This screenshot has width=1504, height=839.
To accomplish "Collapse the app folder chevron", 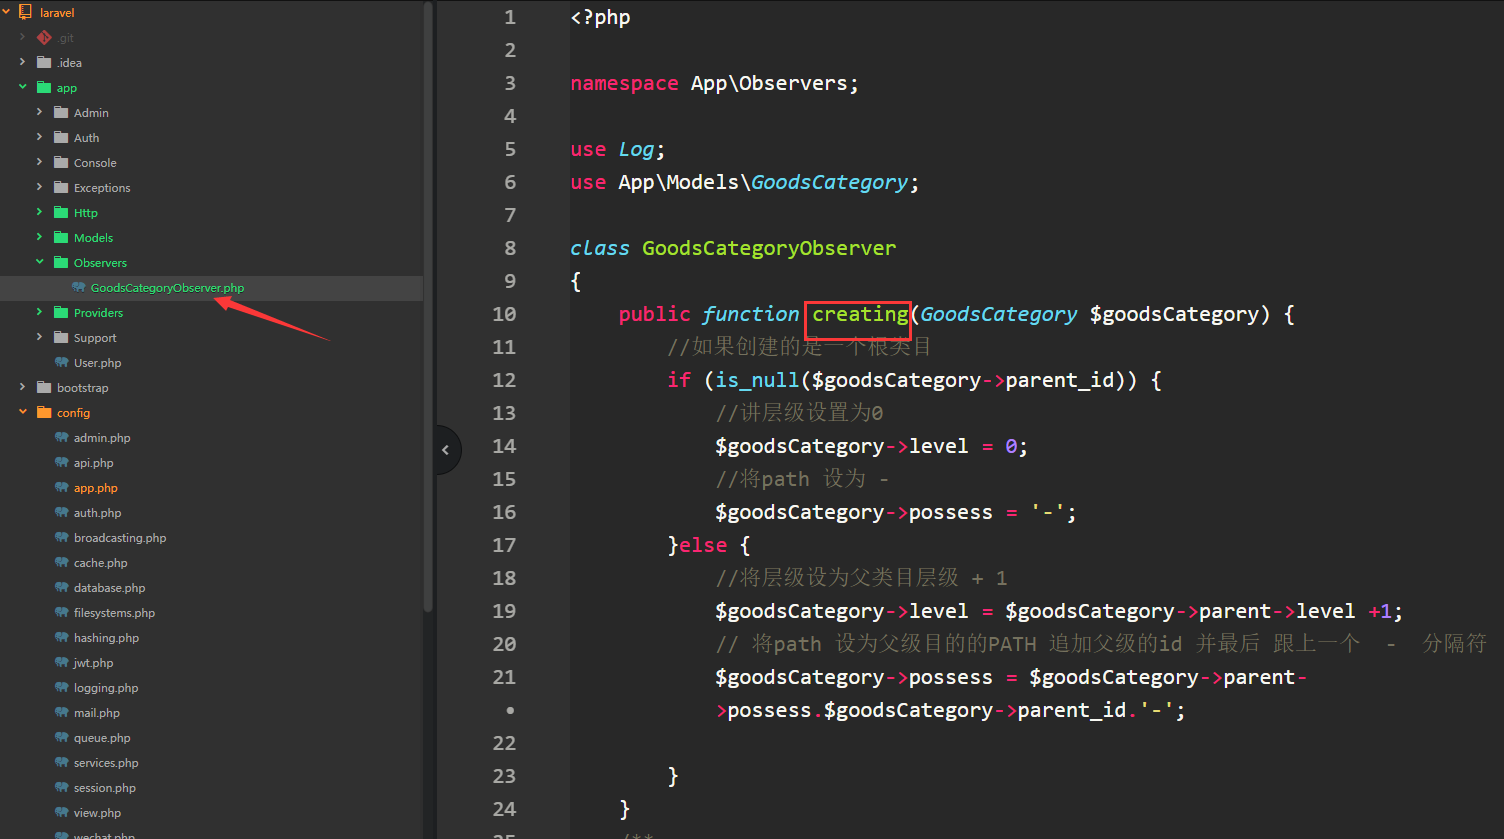I will tap(22, 88).
